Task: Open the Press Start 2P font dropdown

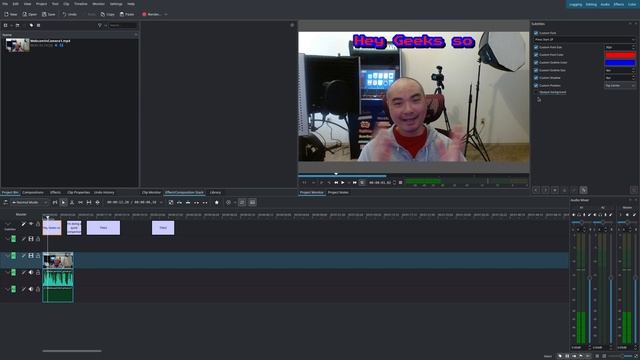Action: pos(584,40)
